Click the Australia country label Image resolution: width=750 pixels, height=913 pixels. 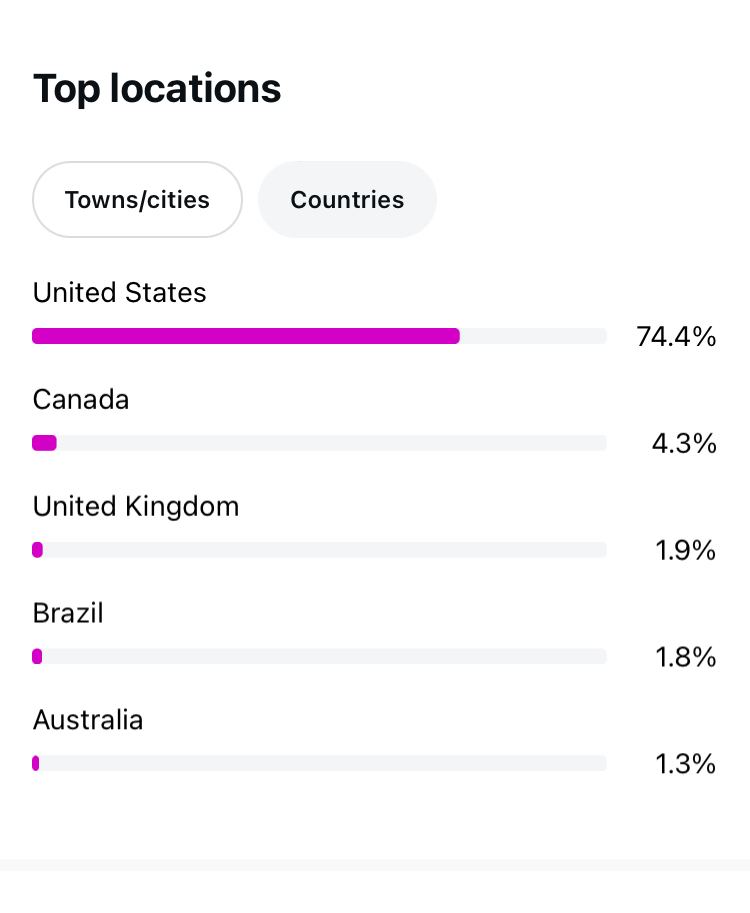point(88,720)
